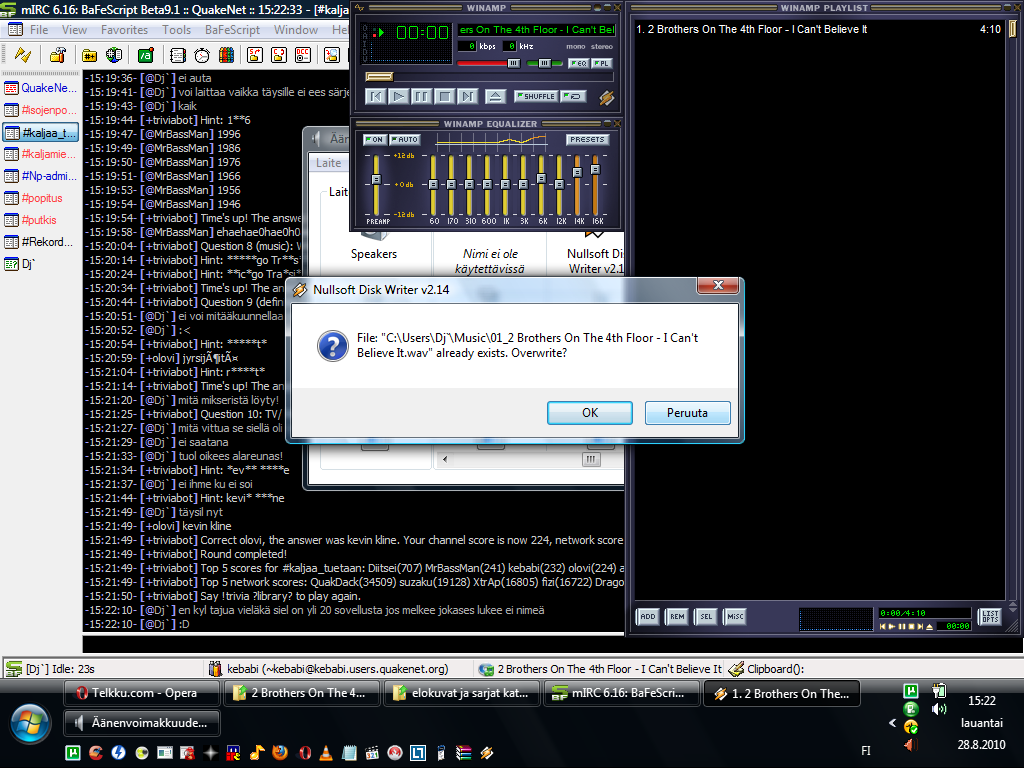This screenshot has width=1024, height=768.
Task: Open mIRC Timer stopwatch icon
Action: (x=202, y=55)
